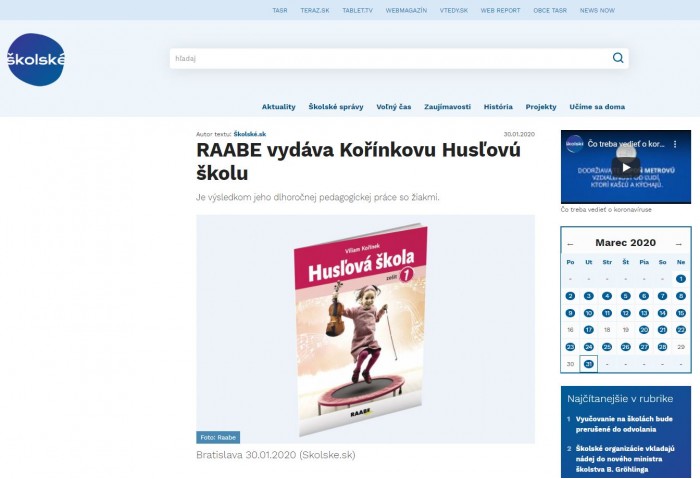Click the article date 30.01.2020
This screenshot has height=479, width=700.
coord(519,134)
